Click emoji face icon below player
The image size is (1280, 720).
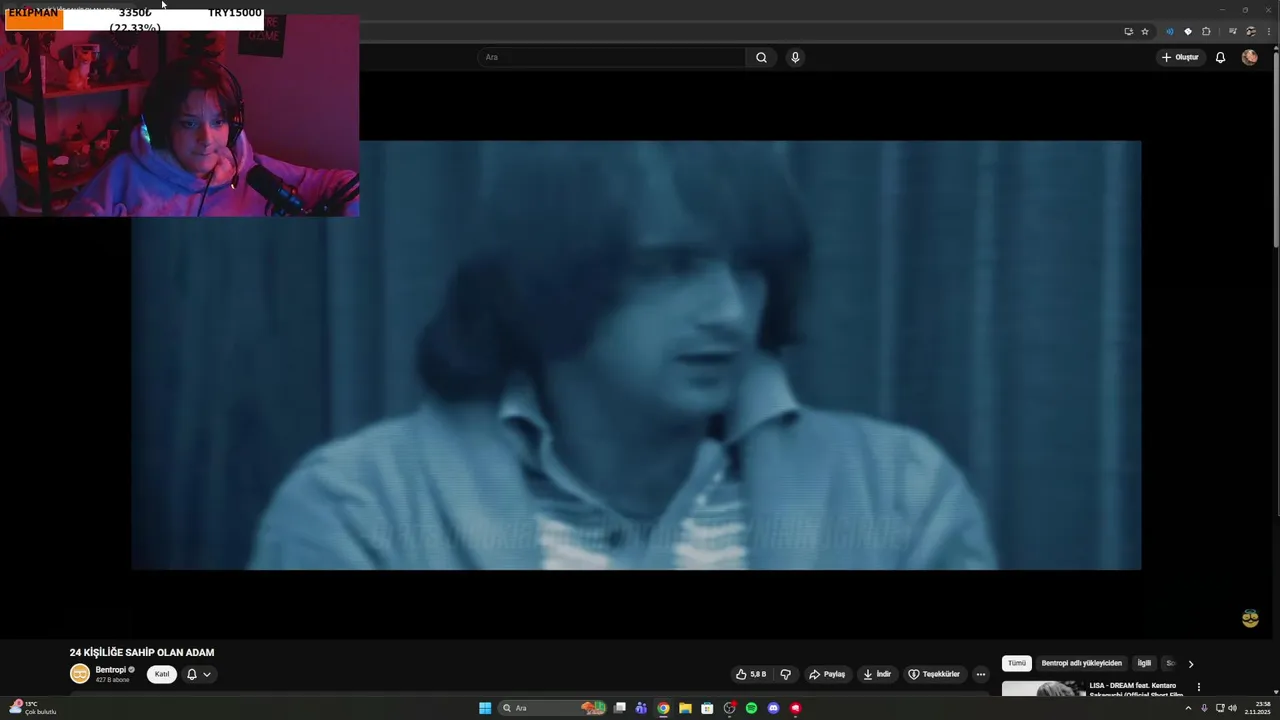click(1250, 619)
